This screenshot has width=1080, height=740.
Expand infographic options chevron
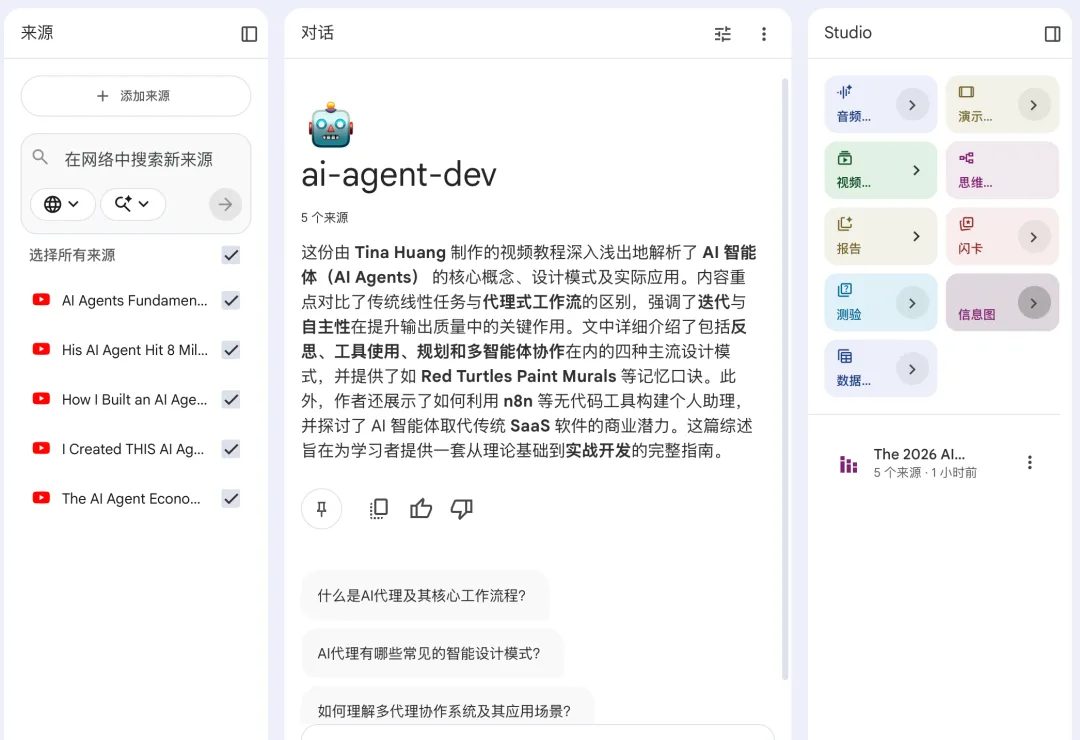click(1033, 303)
